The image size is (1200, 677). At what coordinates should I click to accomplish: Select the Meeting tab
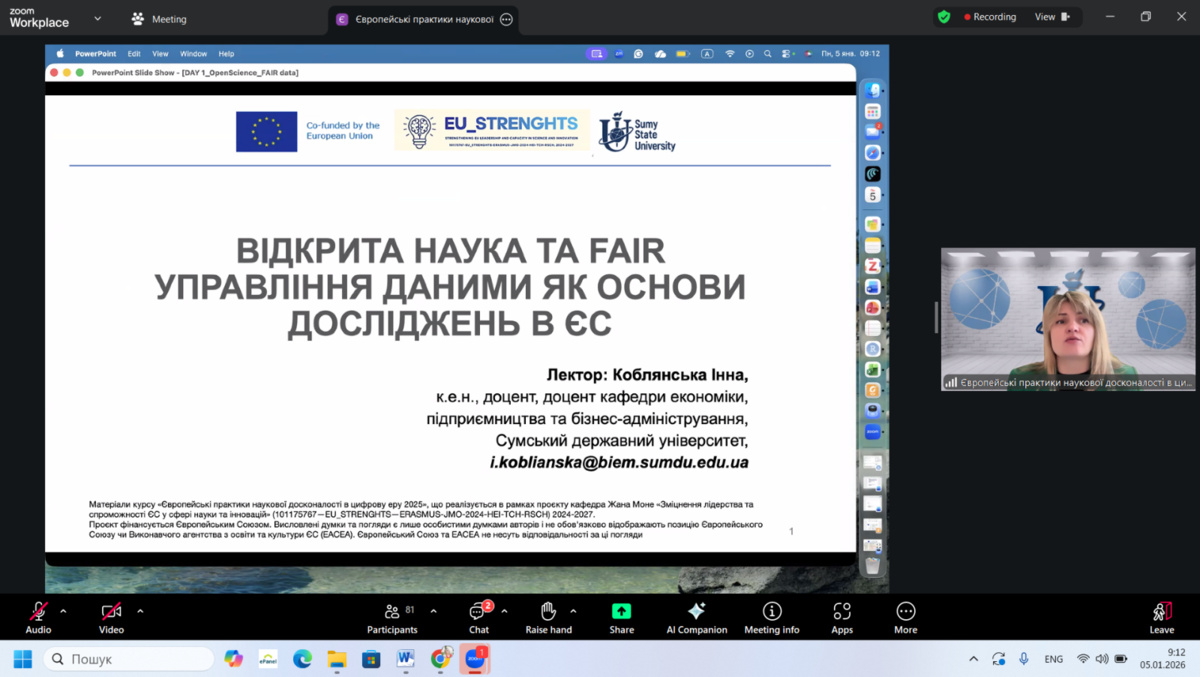(x=159, y=19)
